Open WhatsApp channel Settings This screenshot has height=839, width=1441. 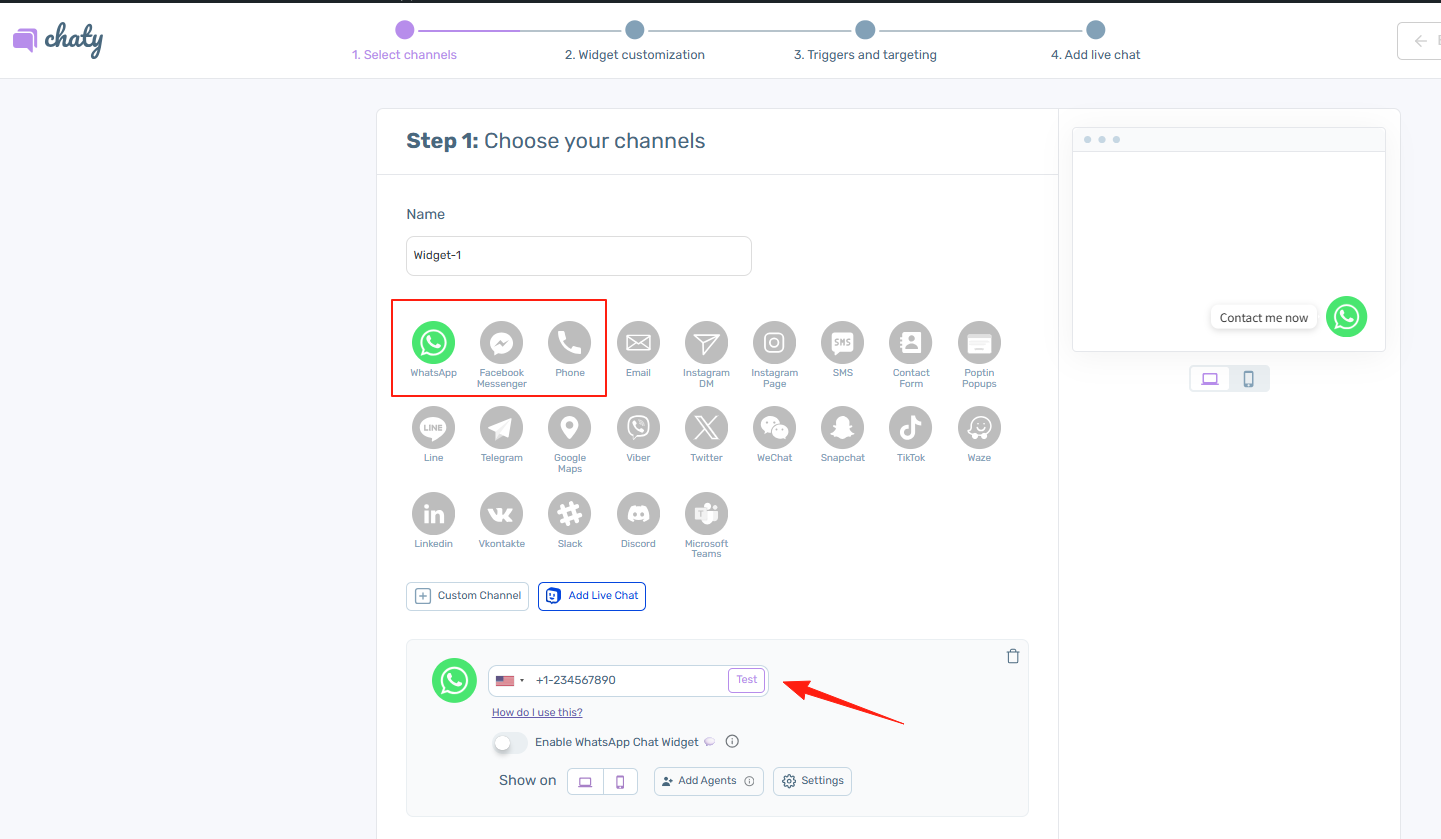[812, 781]
